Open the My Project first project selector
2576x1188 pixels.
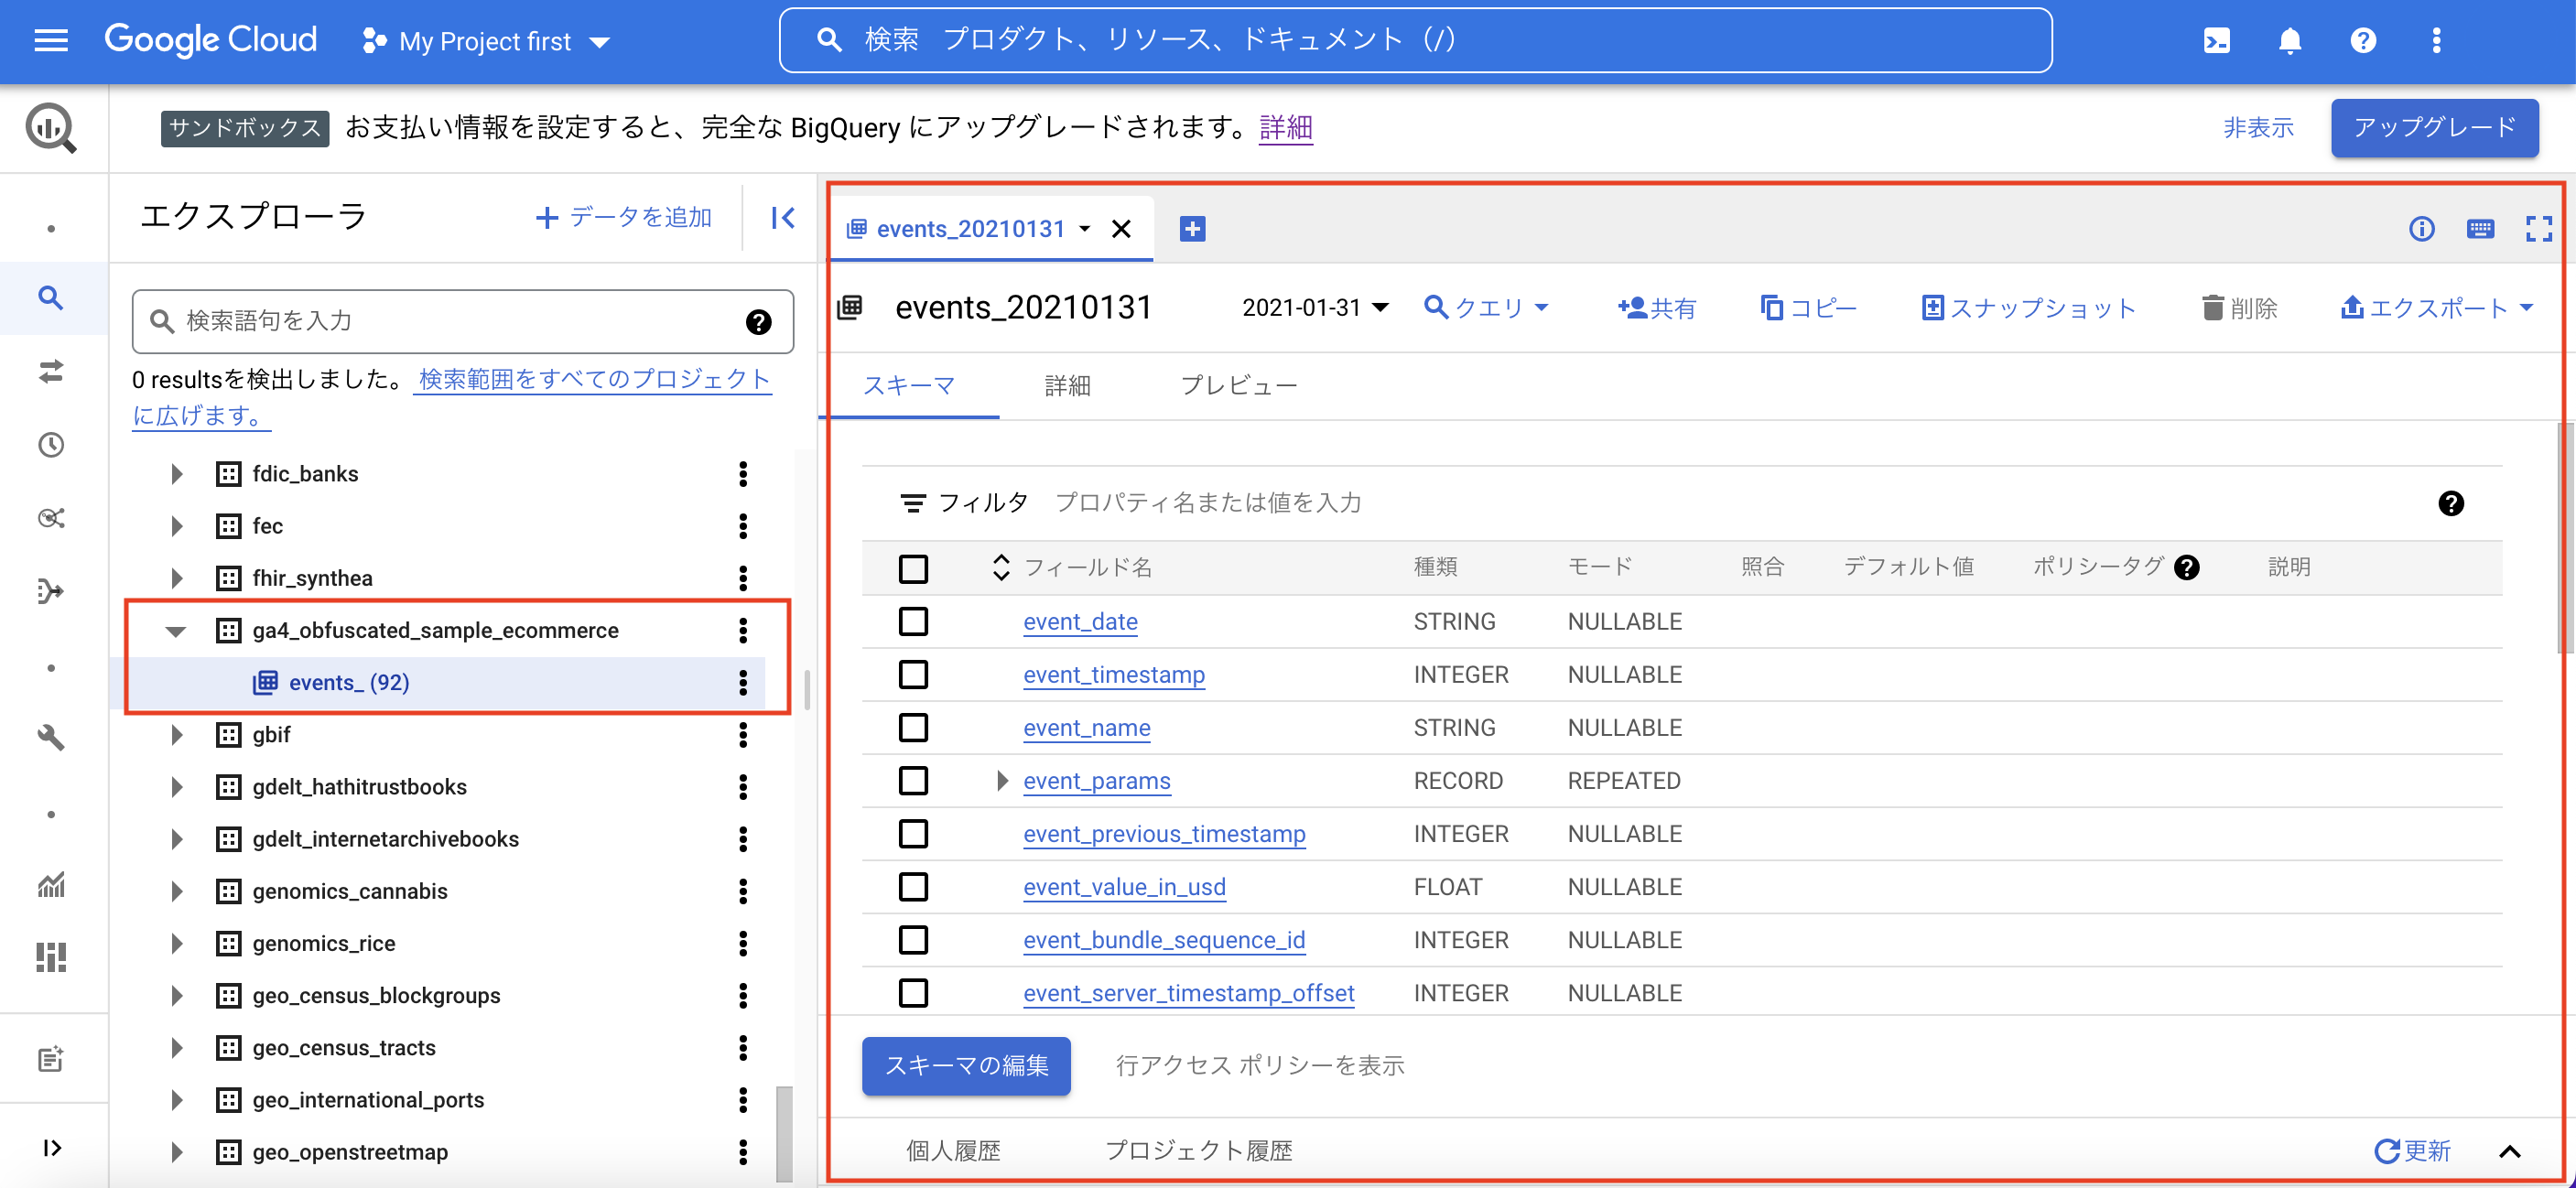click(486, 41)
